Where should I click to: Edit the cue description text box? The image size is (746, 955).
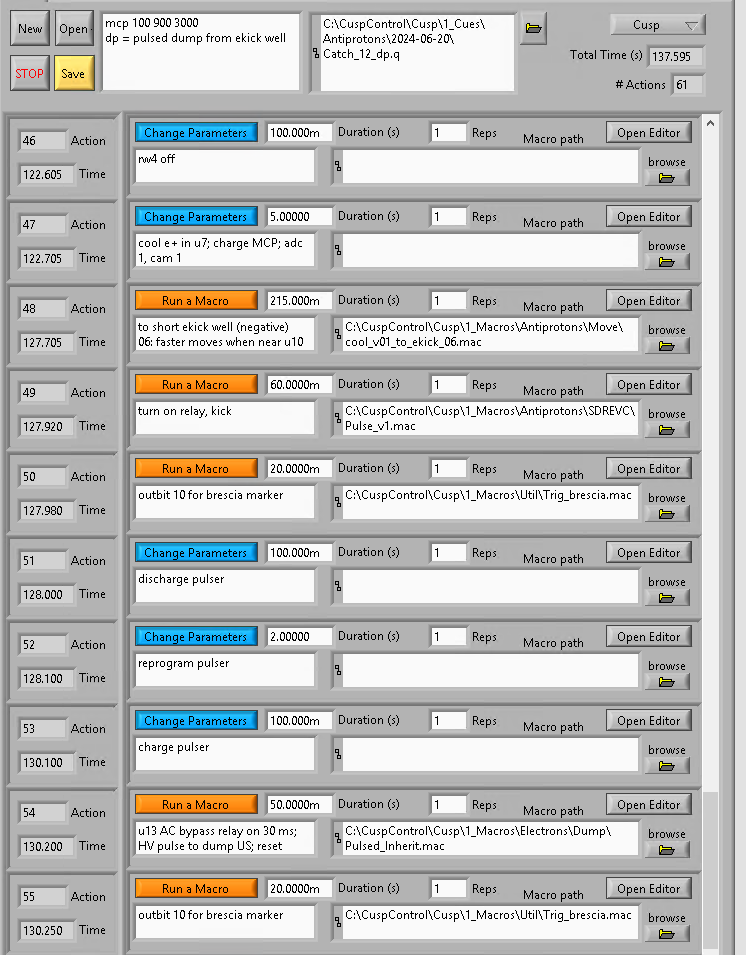[x=201, y=52]
